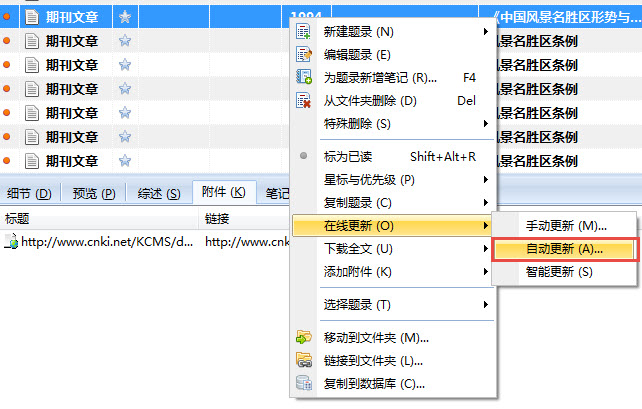This screenshot has height=409, width=642.
Task: Click the folder-arrow icon beside 移动到文件夹
Action: tap(304, 337)
